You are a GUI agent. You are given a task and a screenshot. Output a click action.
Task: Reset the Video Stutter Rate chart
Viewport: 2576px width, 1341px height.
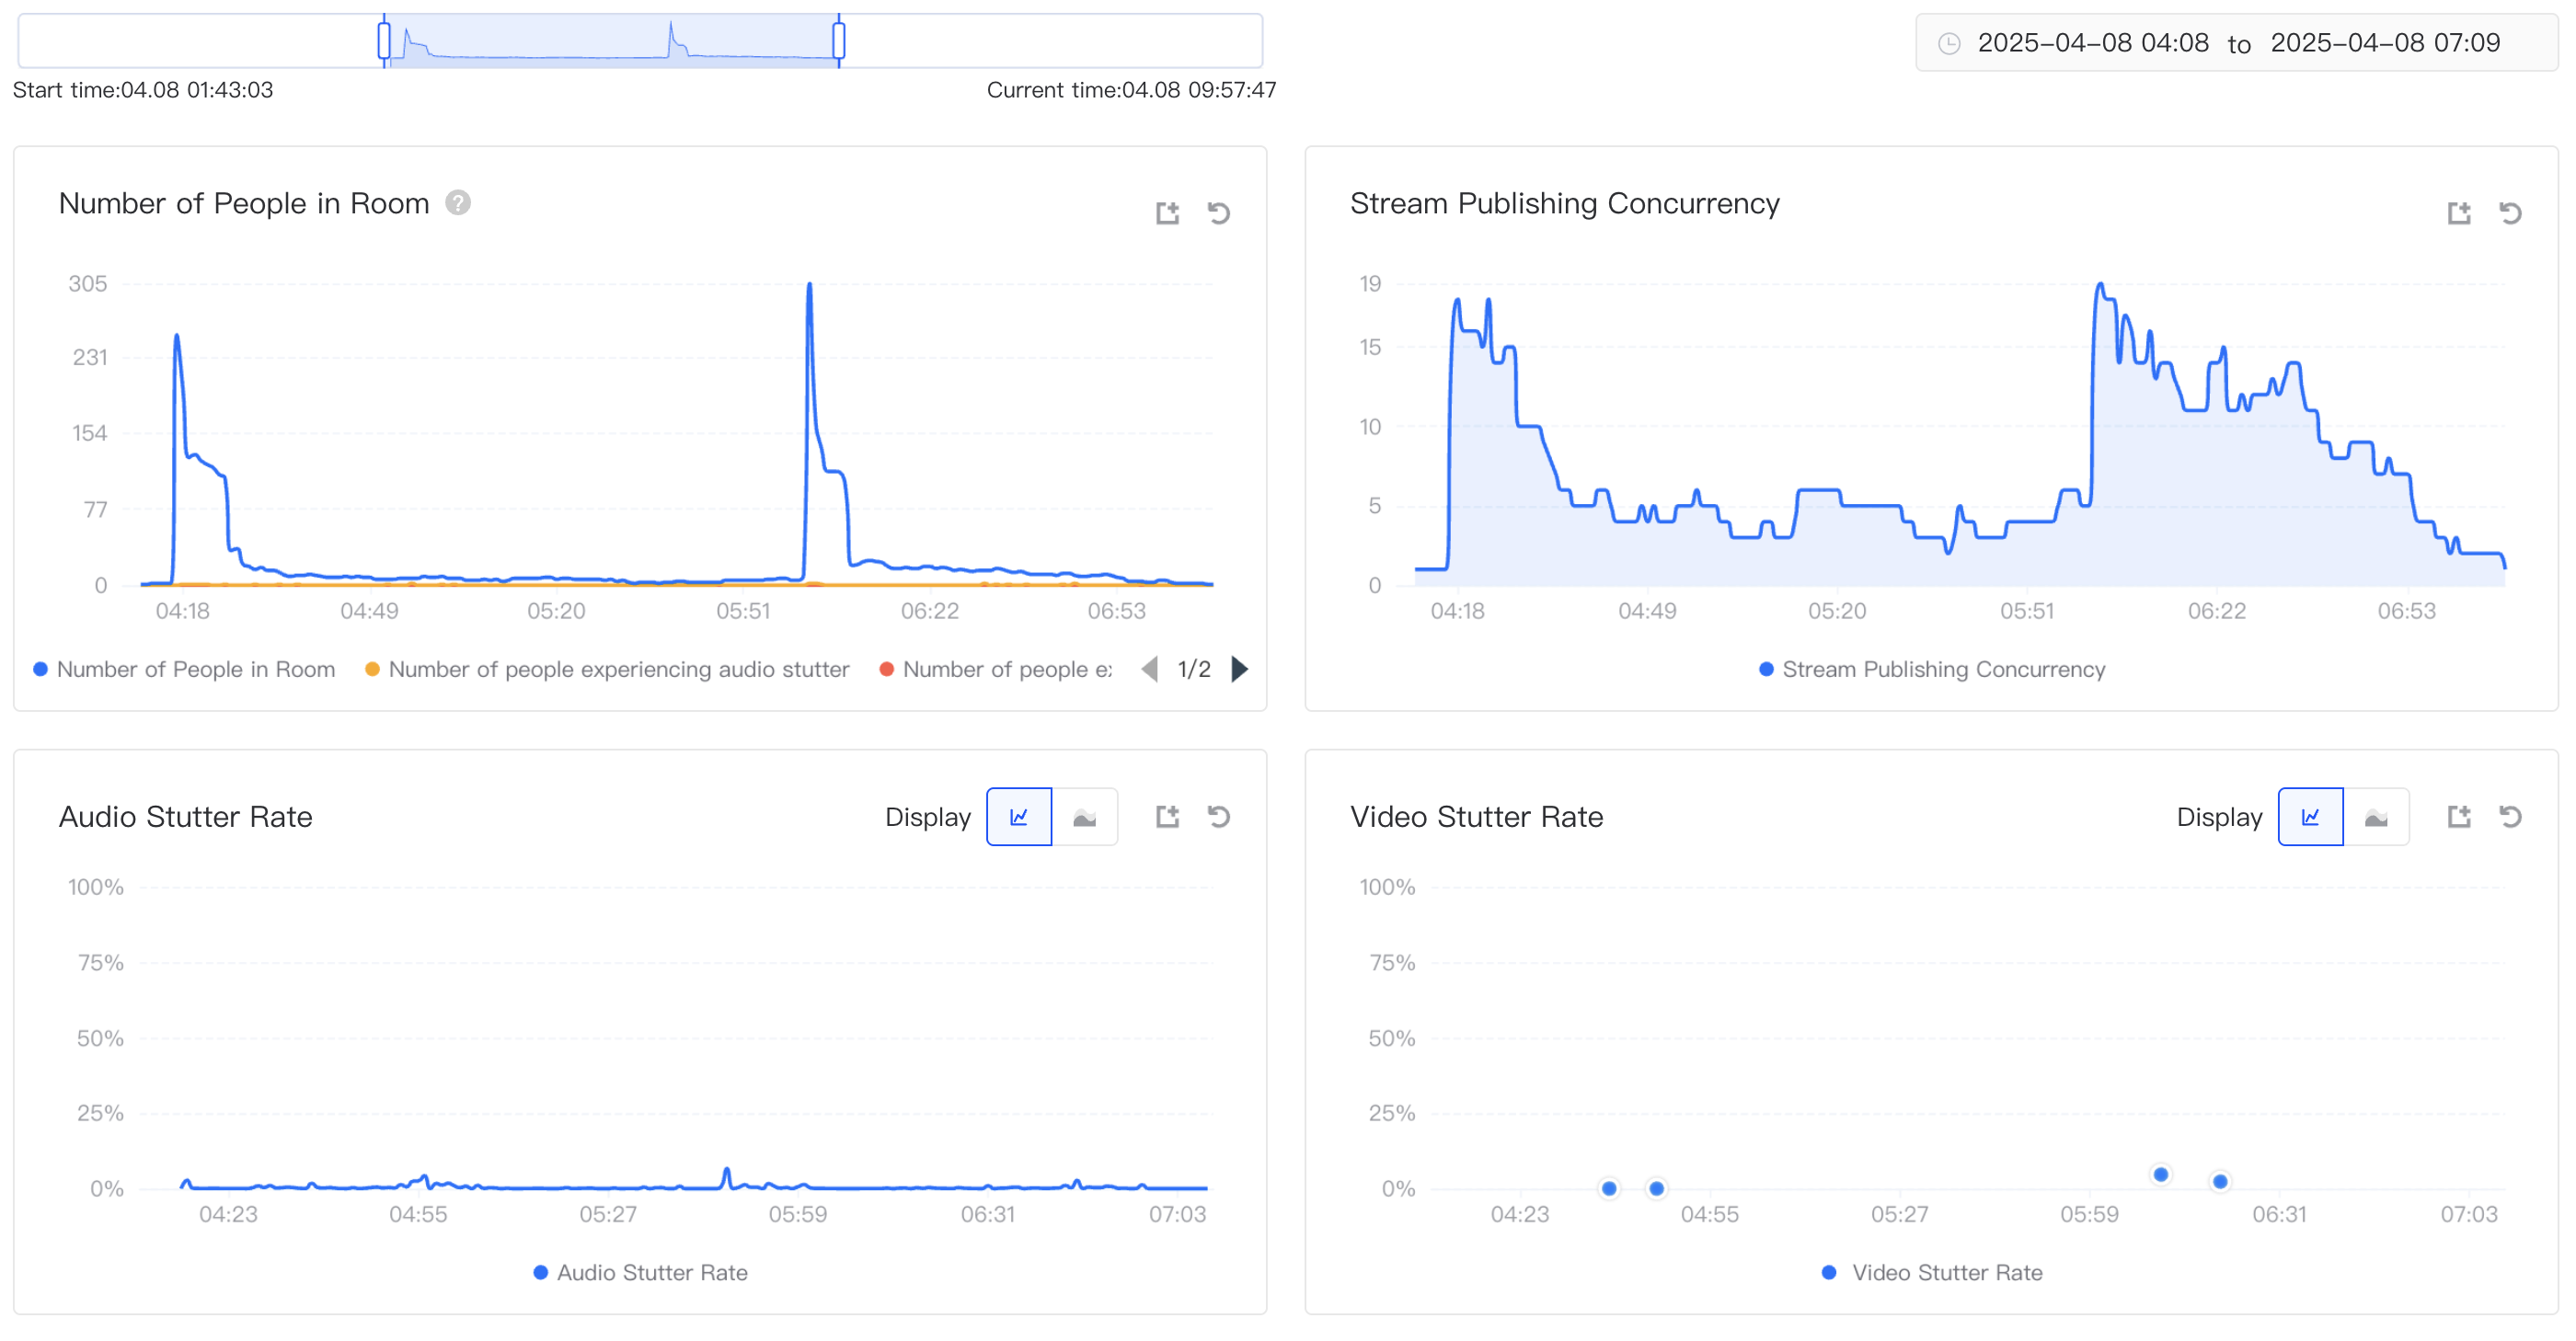click(2509, 817)
